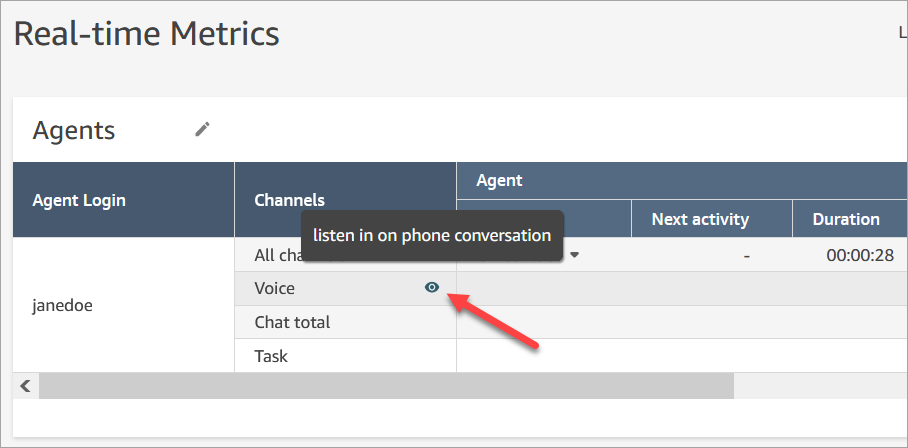This screenshot has height=448, width=908.
Task: Click the listen in on phone conversation tooltip
Action: coord(432,236)
